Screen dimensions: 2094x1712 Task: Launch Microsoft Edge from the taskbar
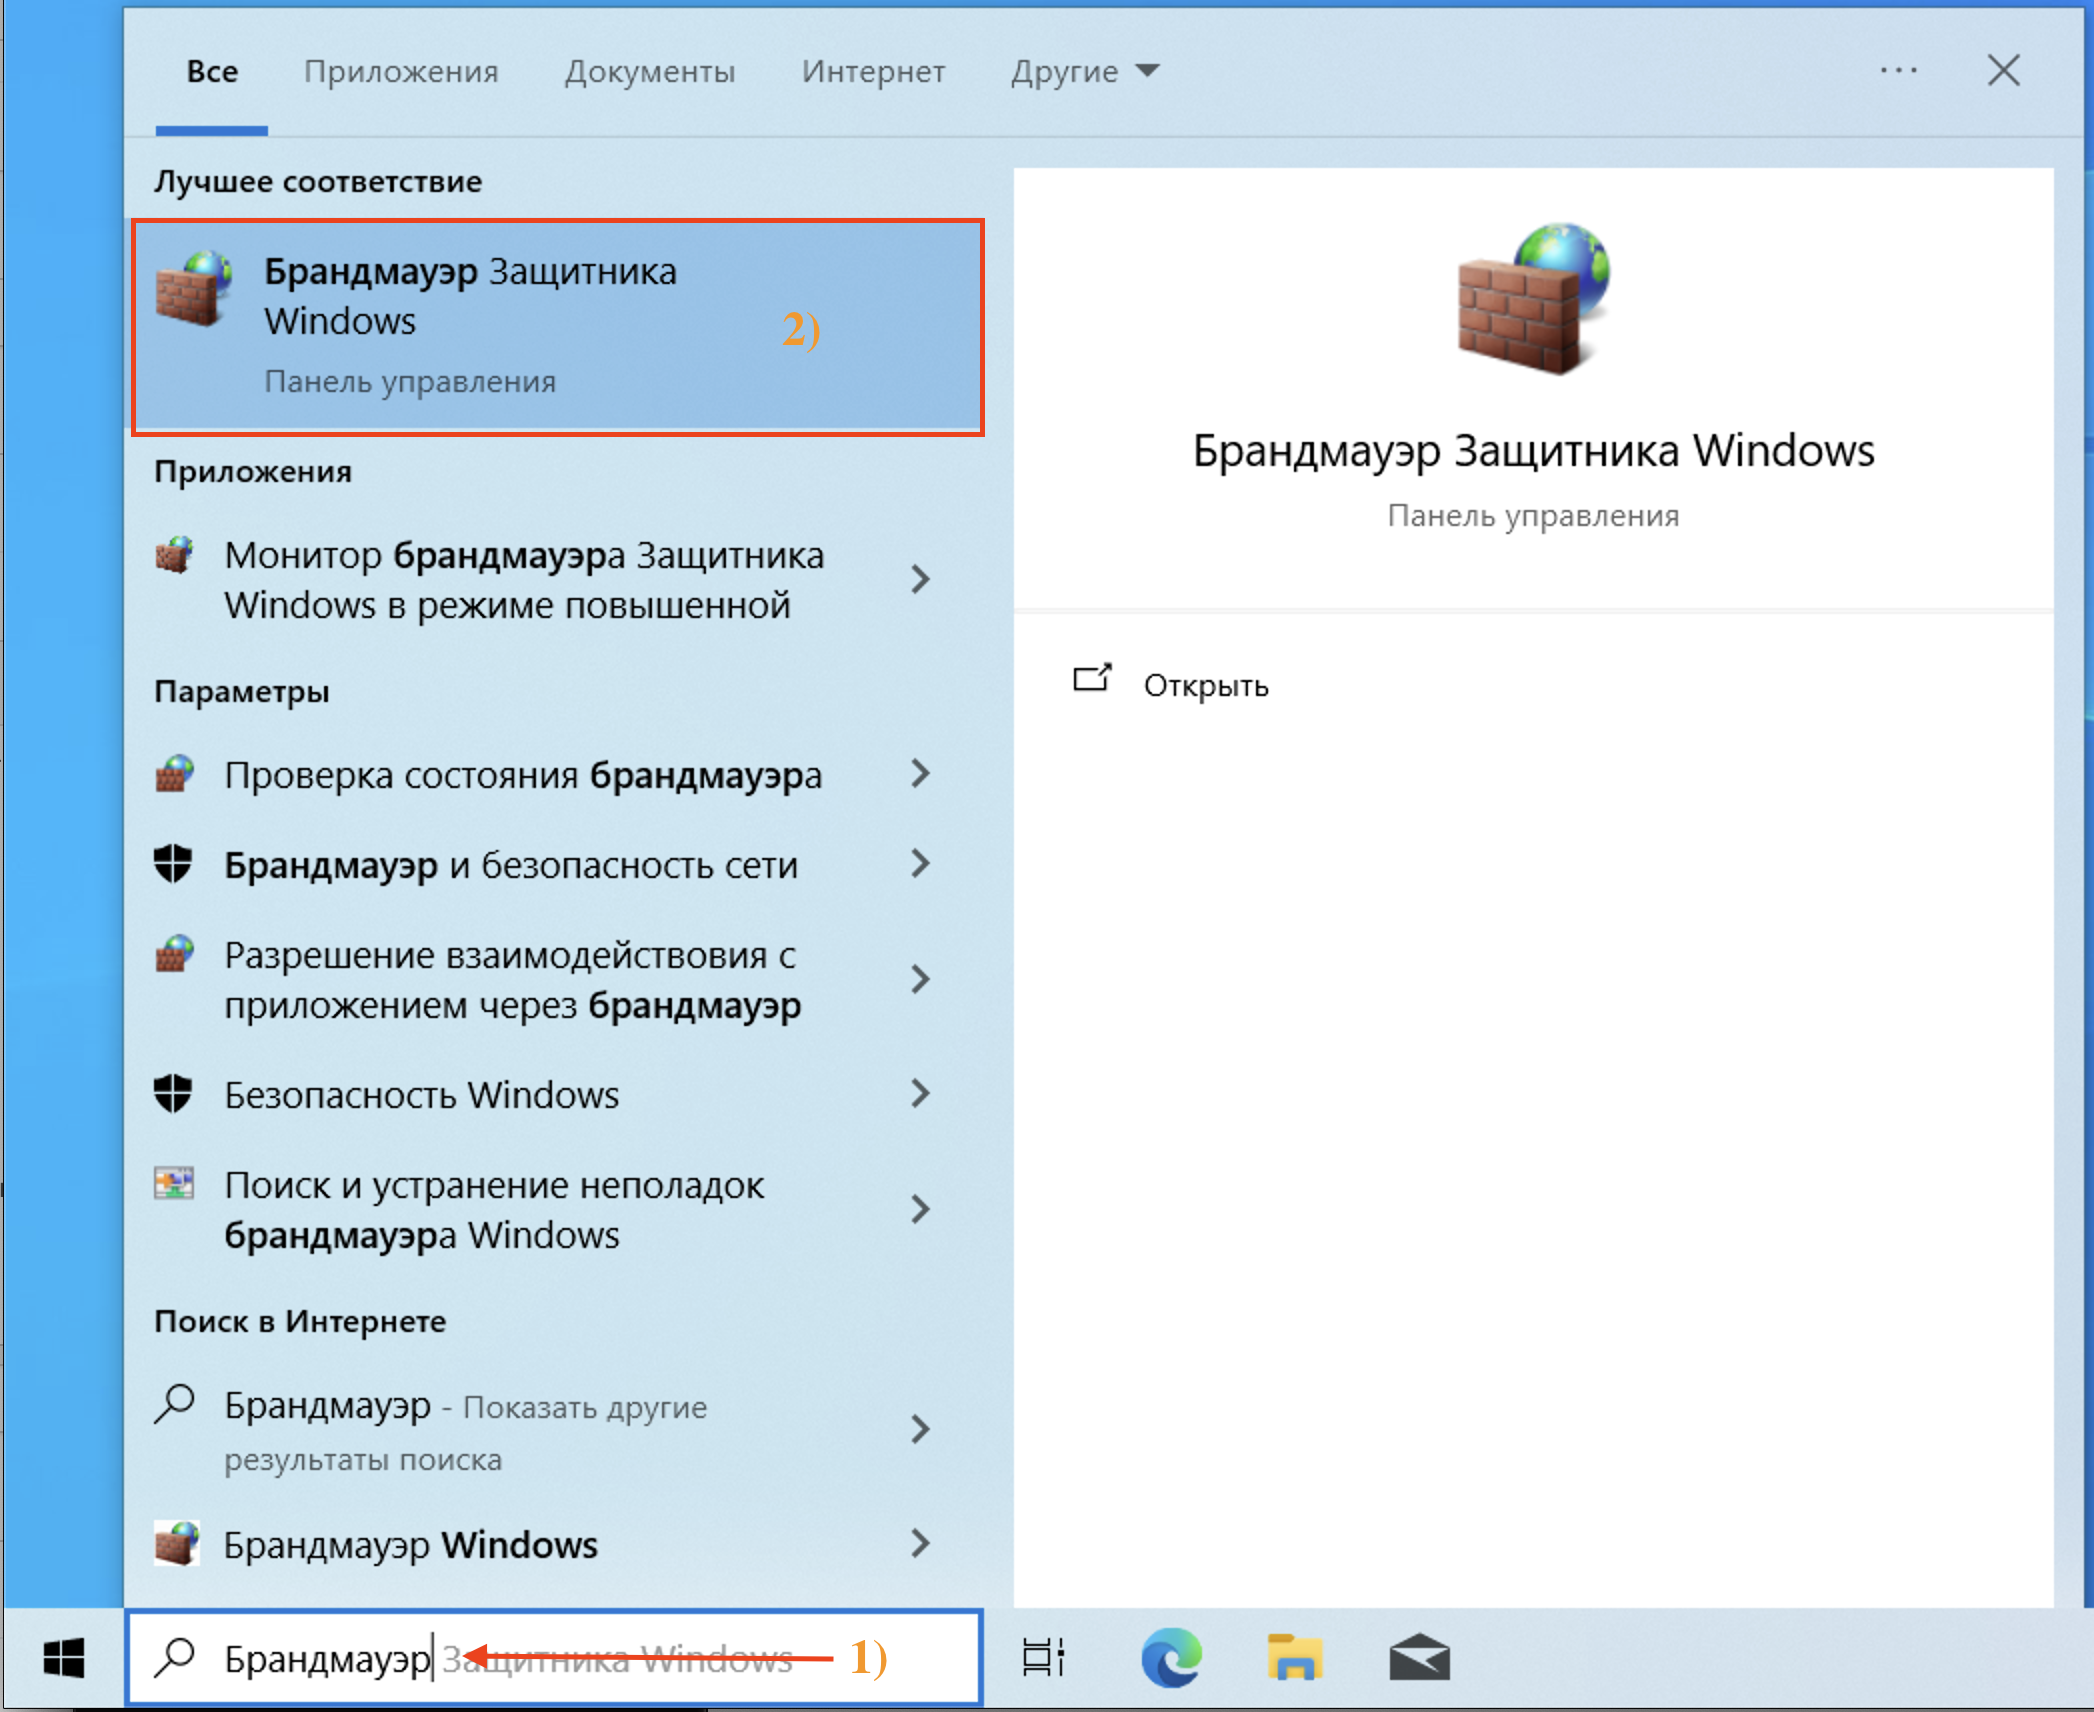click(x=1171, y=1658)
